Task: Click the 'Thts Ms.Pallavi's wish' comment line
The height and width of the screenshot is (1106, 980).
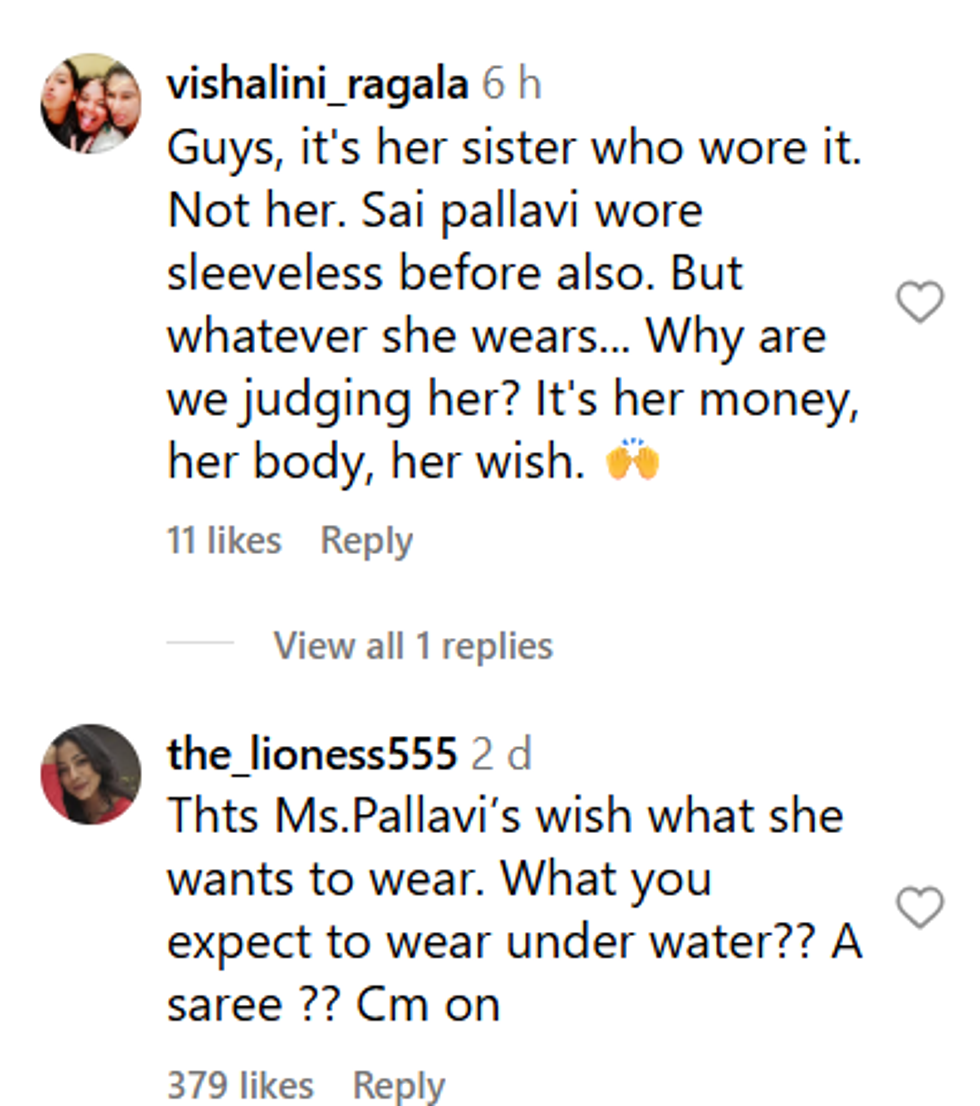Action: click(504, 816)
